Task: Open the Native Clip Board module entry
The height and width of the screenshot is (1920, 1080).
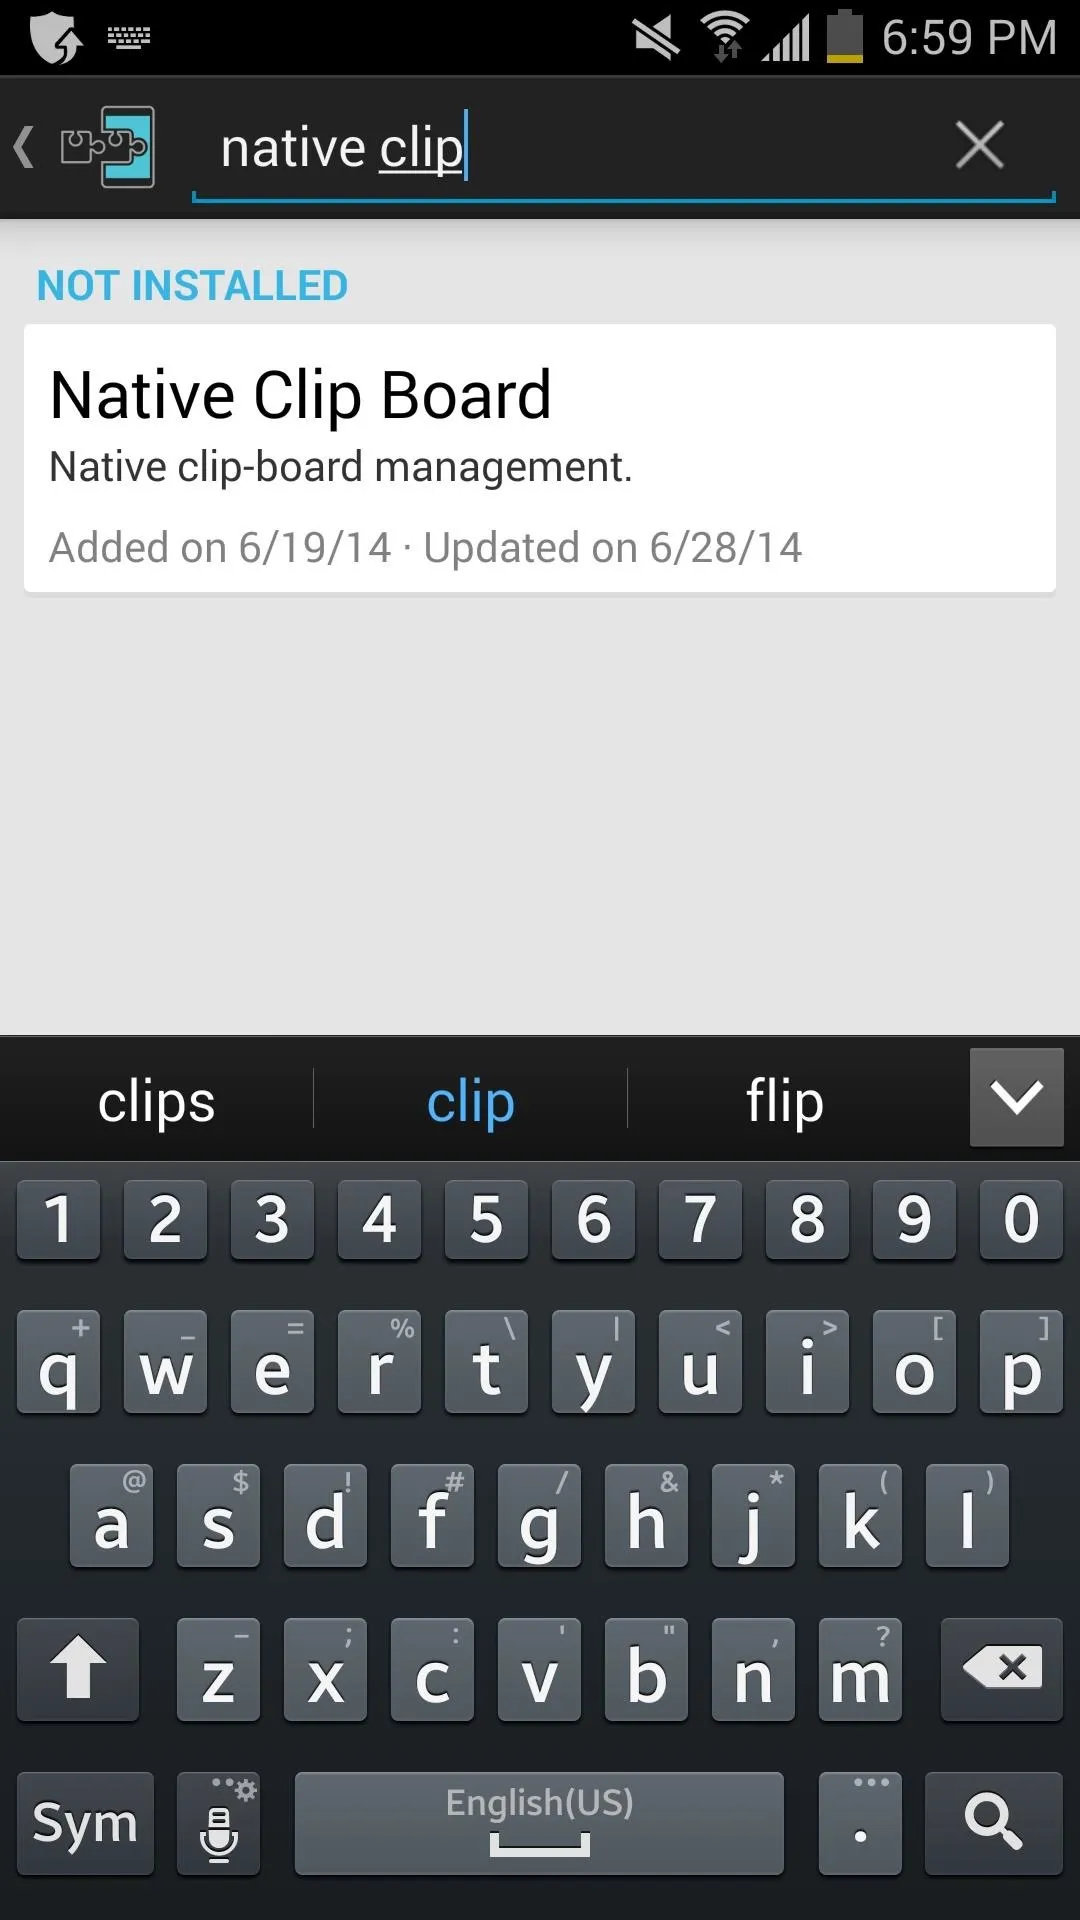Action: (x=540, y=458)
